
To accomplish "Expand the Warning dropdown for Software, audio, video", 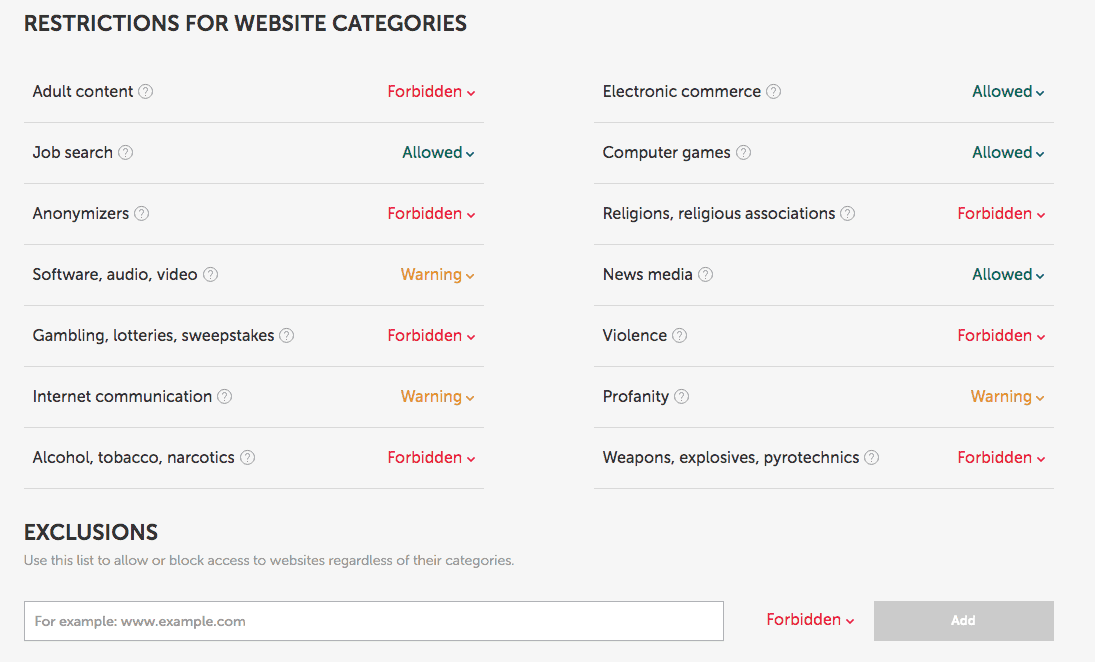I will tap(437, 274).
